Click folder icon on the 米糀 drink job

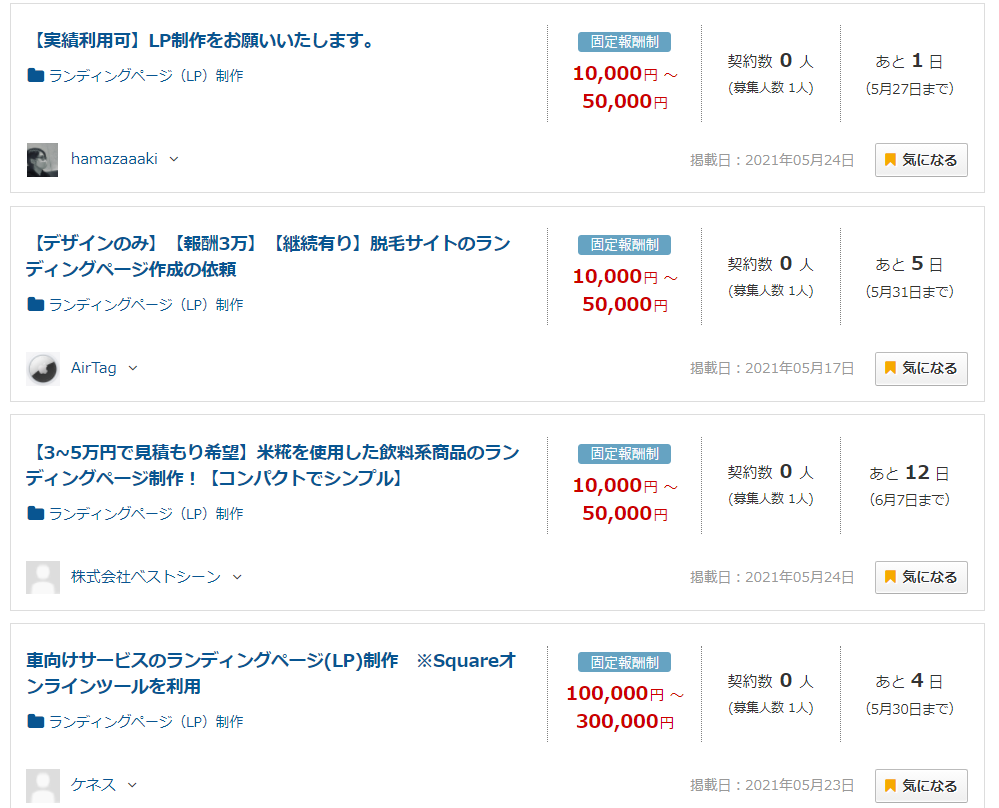tap(36, 513)
